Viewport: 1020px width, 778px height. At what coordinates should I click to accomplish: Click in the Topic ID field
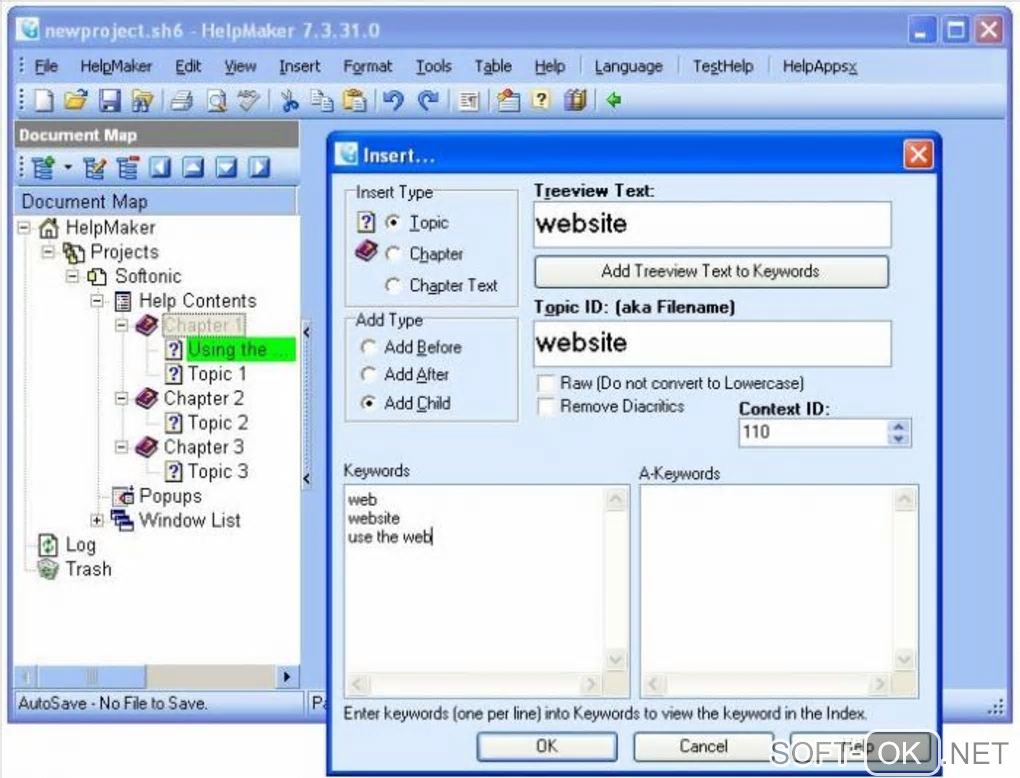pos(712,343)
